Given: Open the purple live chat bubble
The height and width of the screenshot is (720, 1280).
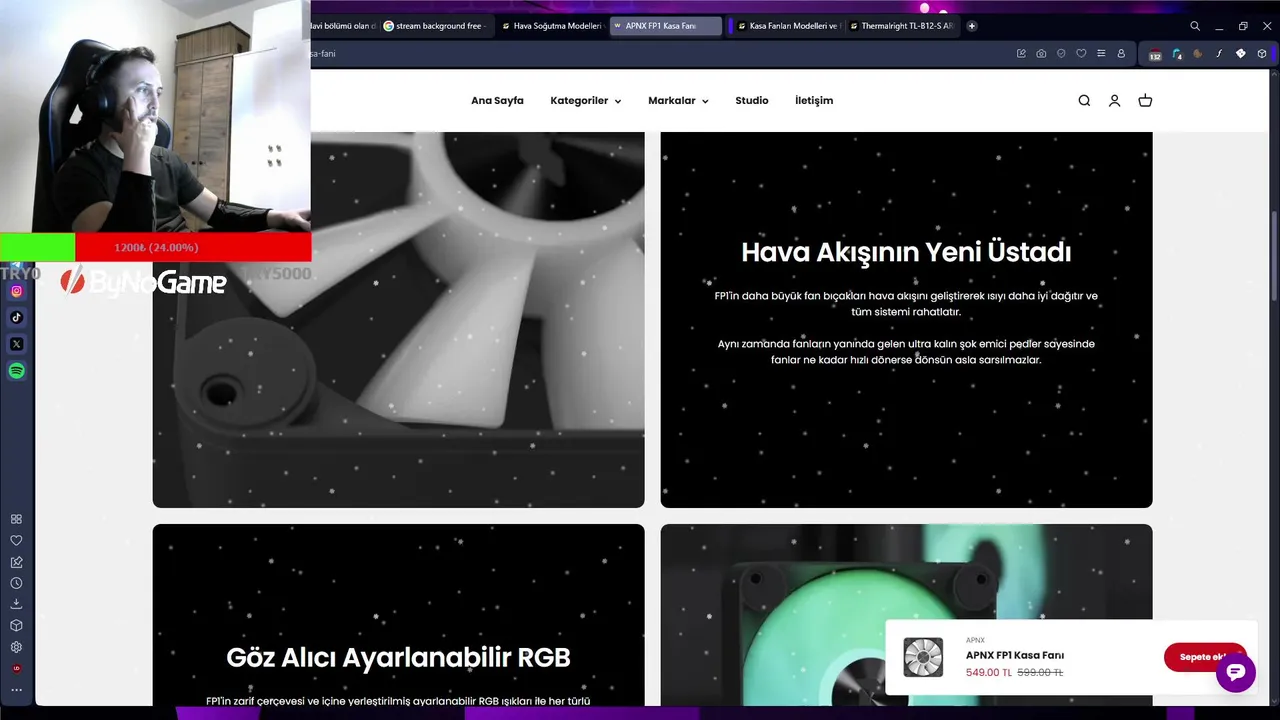Looking at the screenshot, I should 1236,672.
